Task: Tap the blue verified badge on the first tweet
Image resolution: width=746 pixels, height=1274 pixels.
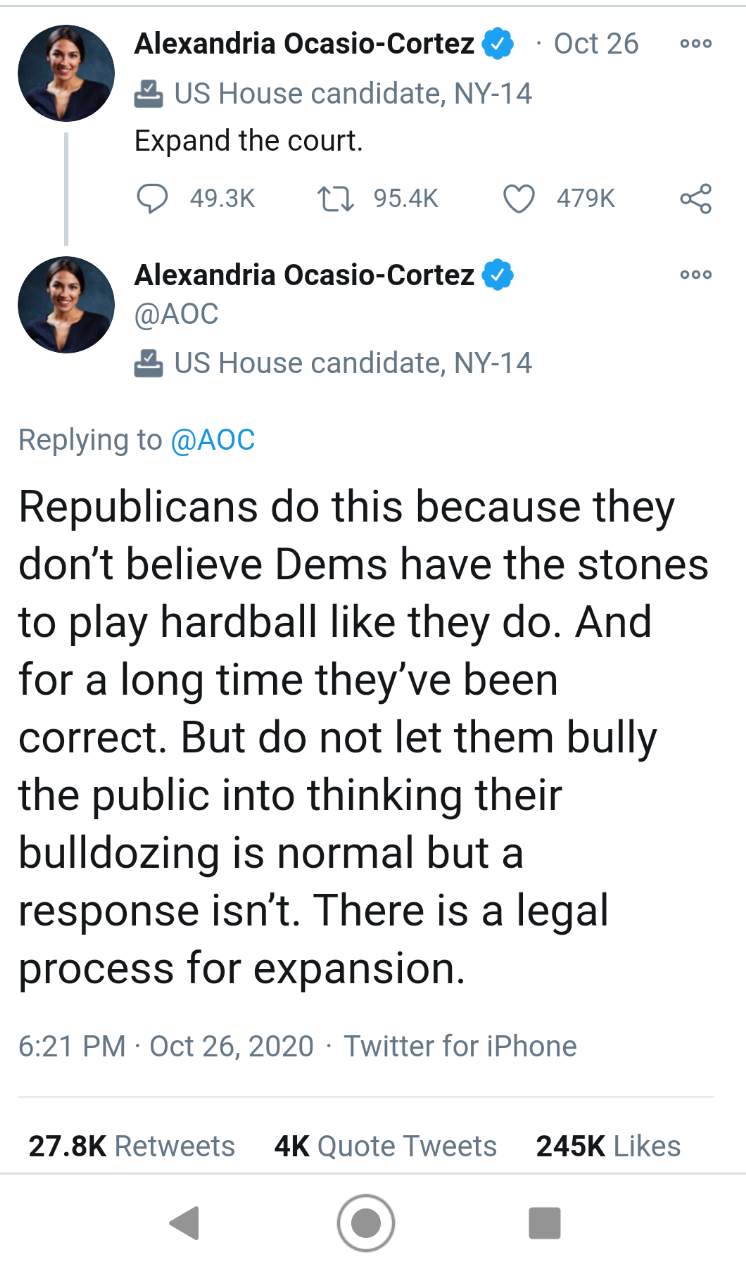Action: [498, 44]
